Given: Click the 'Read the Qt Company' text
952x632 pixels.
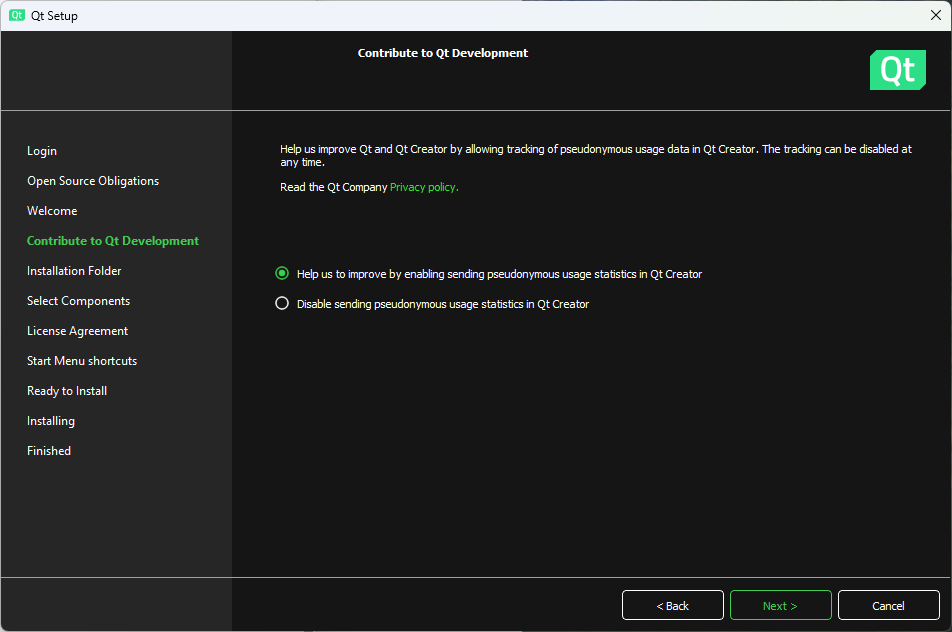Looking at the screenshot, I should click(x=333, y=187).
